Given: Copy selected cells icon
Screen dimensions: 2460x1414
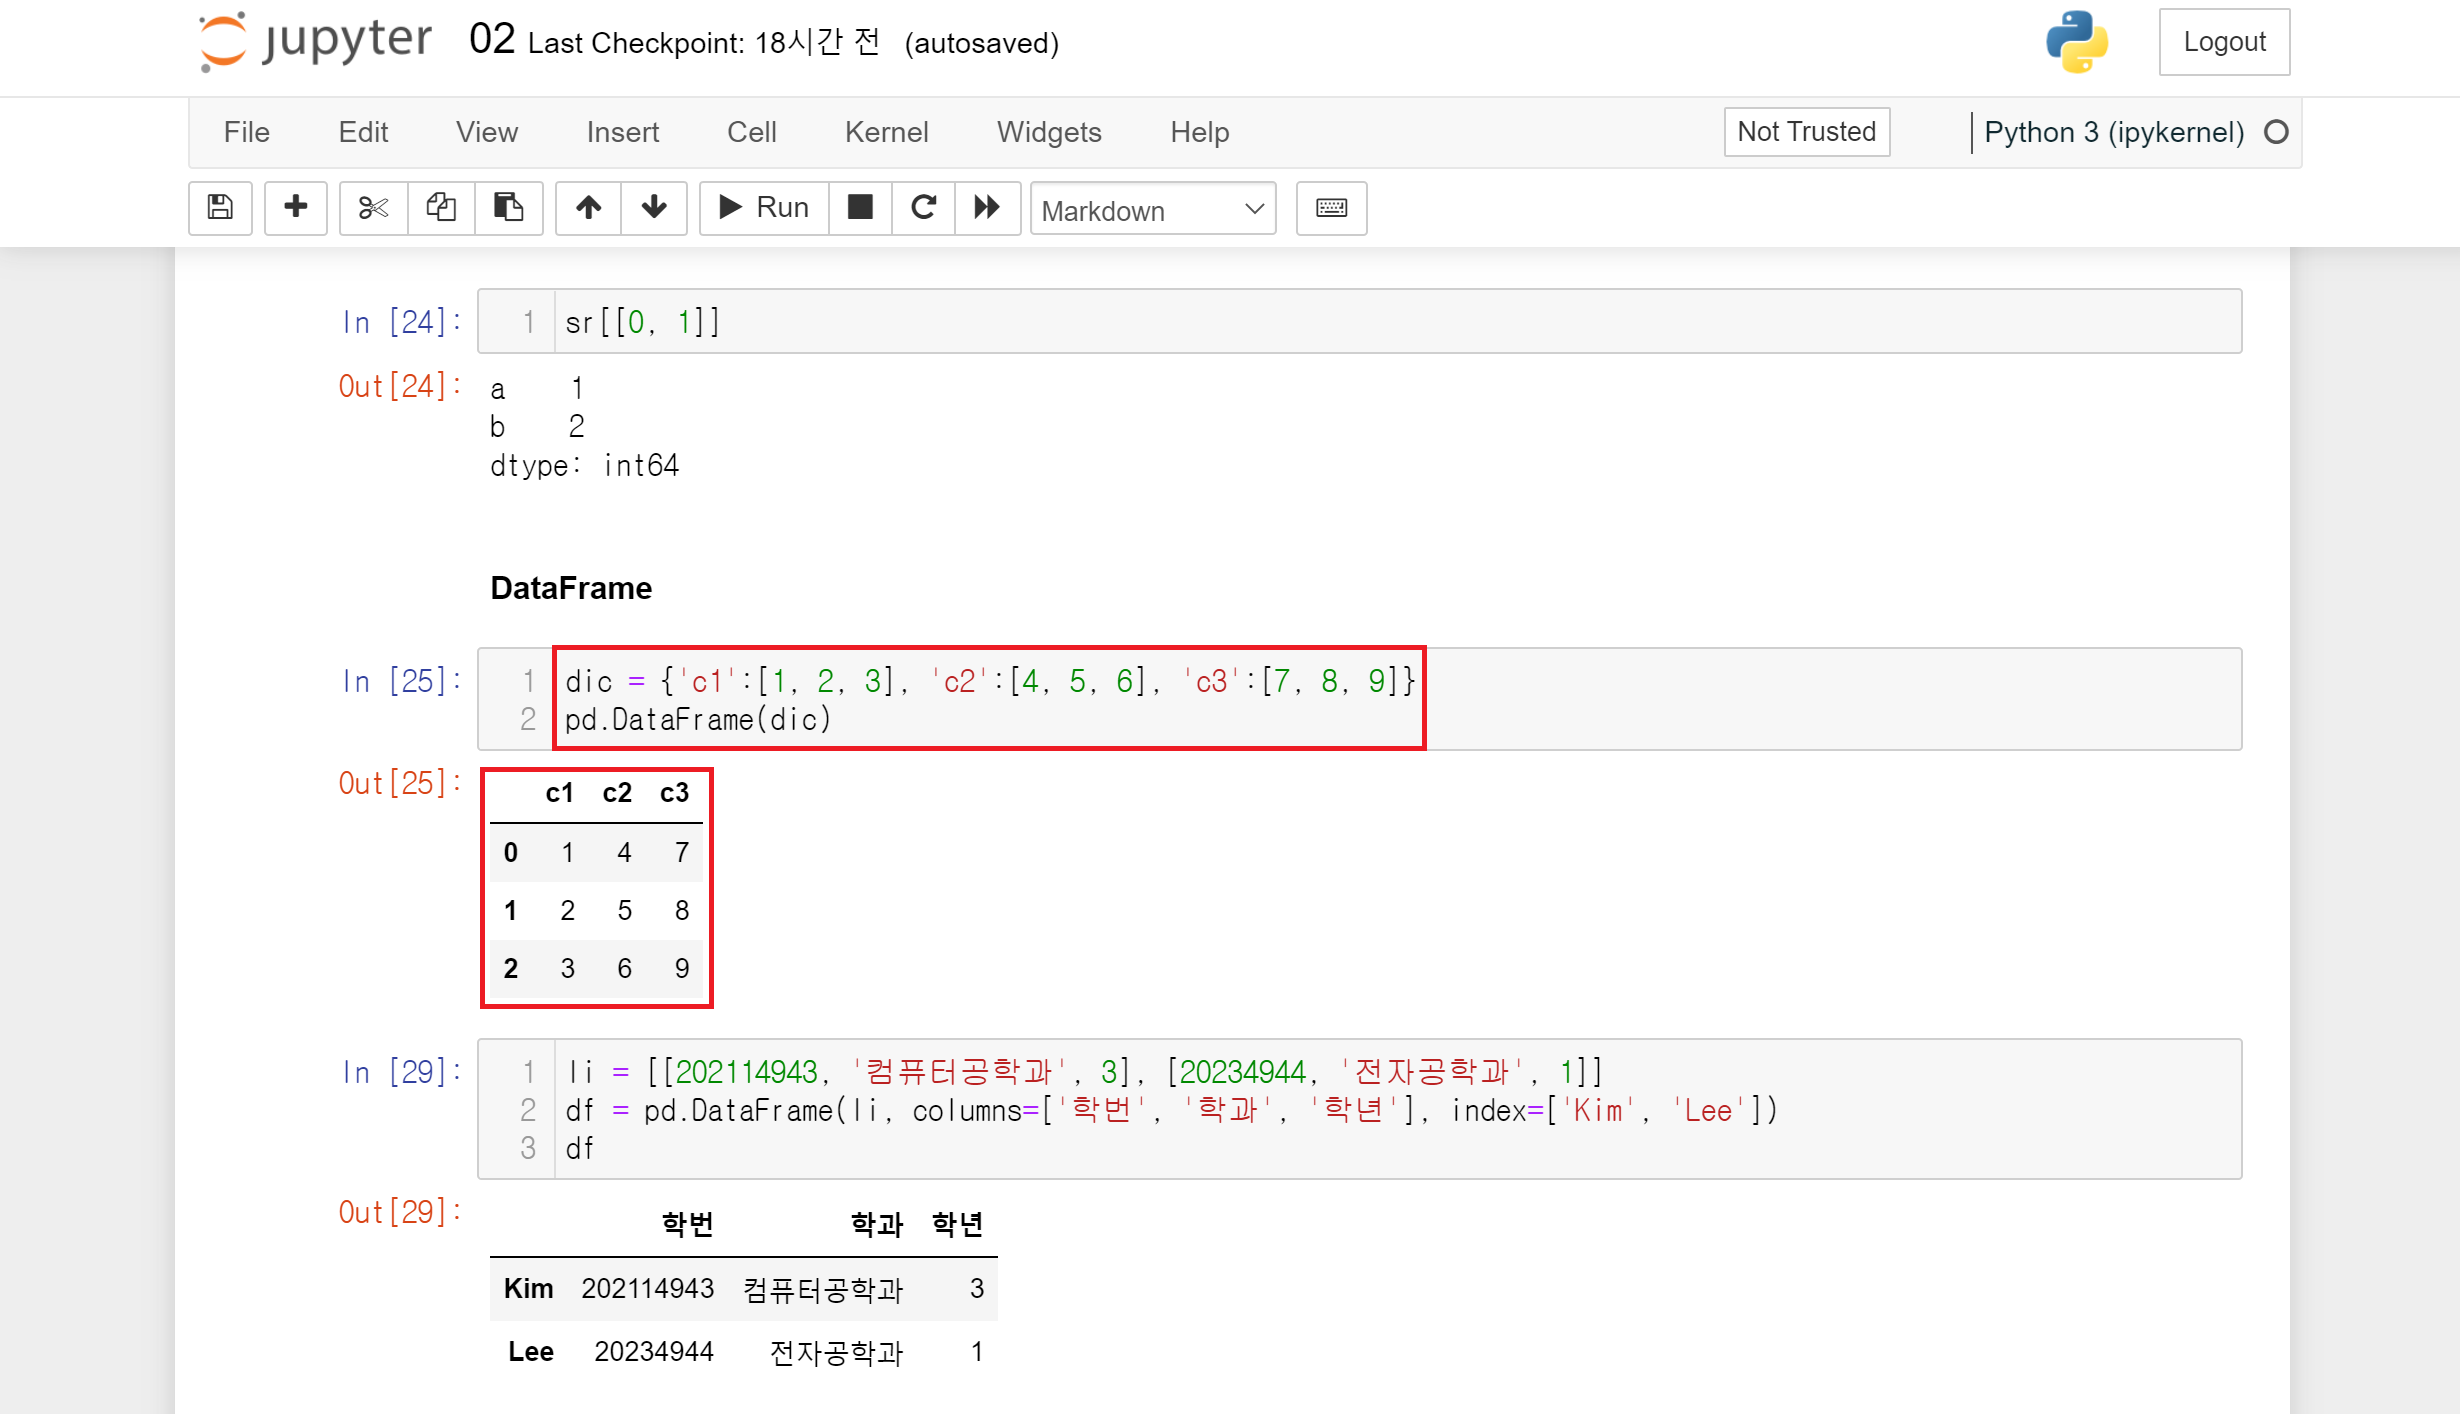Looking at the screenshot, I should (x=441, y=208).
